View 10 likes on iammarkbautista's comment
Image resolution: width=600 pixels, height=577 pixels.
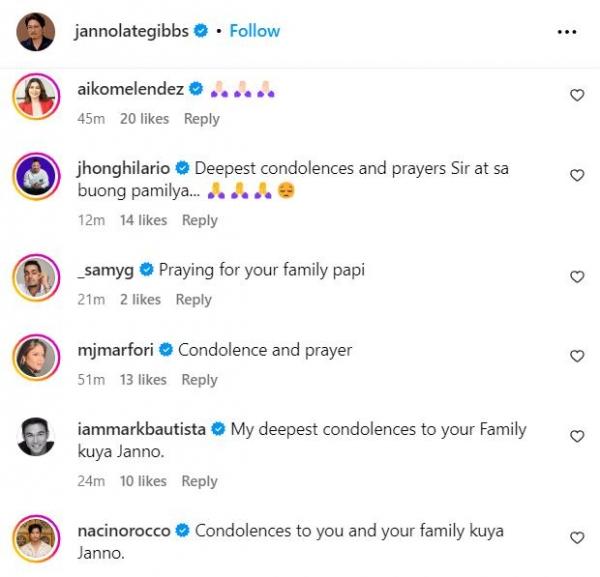143,481
